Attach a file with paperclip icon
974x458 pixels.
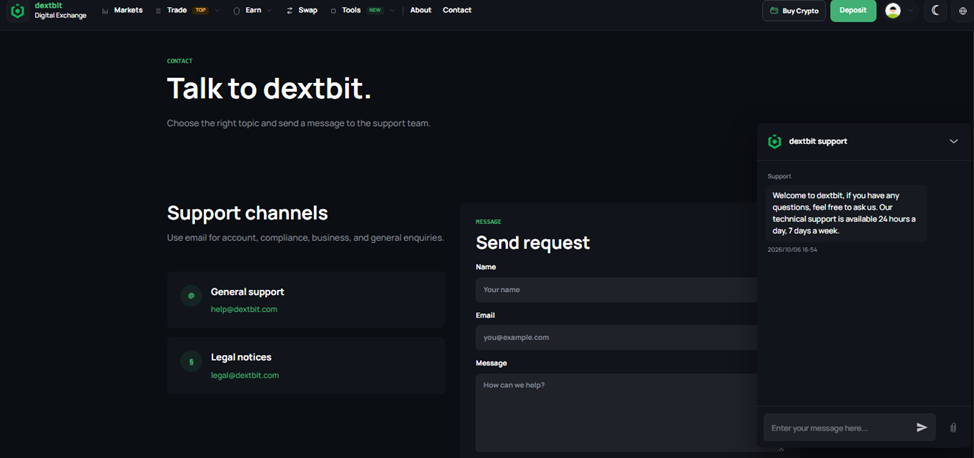pos(953,428)
